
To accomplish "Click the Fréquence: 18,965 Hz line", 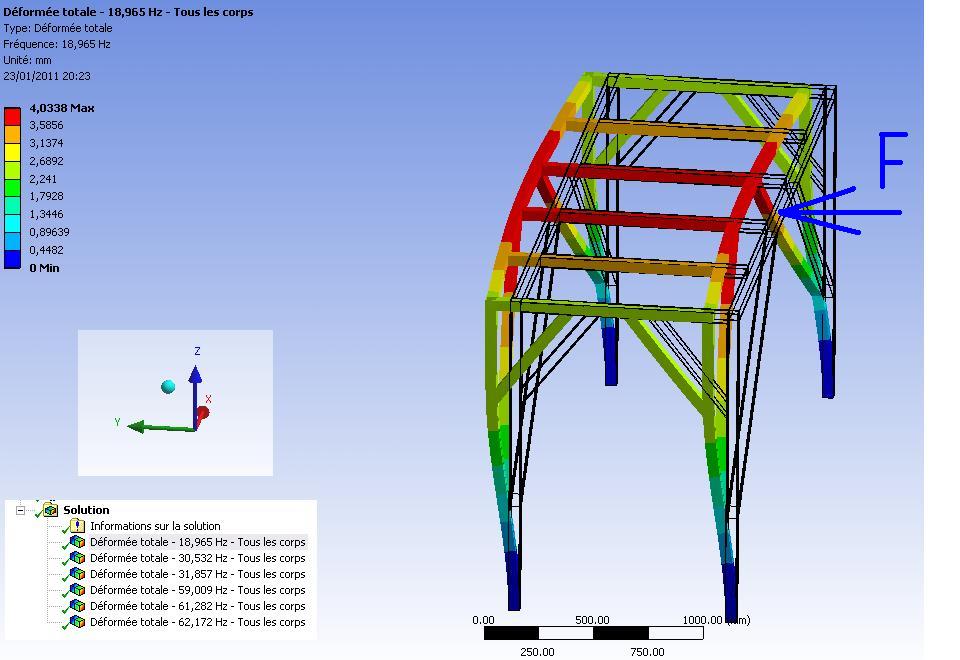I will [57, 44].
